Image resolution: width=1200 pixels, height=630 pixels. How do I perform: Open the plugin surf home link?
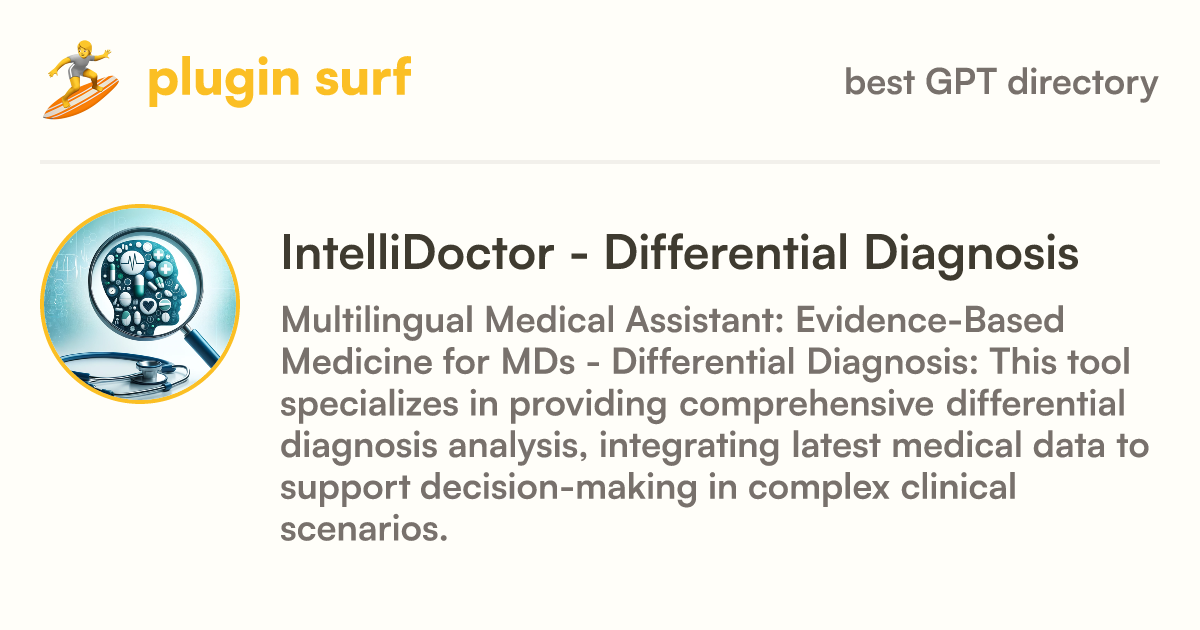[x=279, y=80]
